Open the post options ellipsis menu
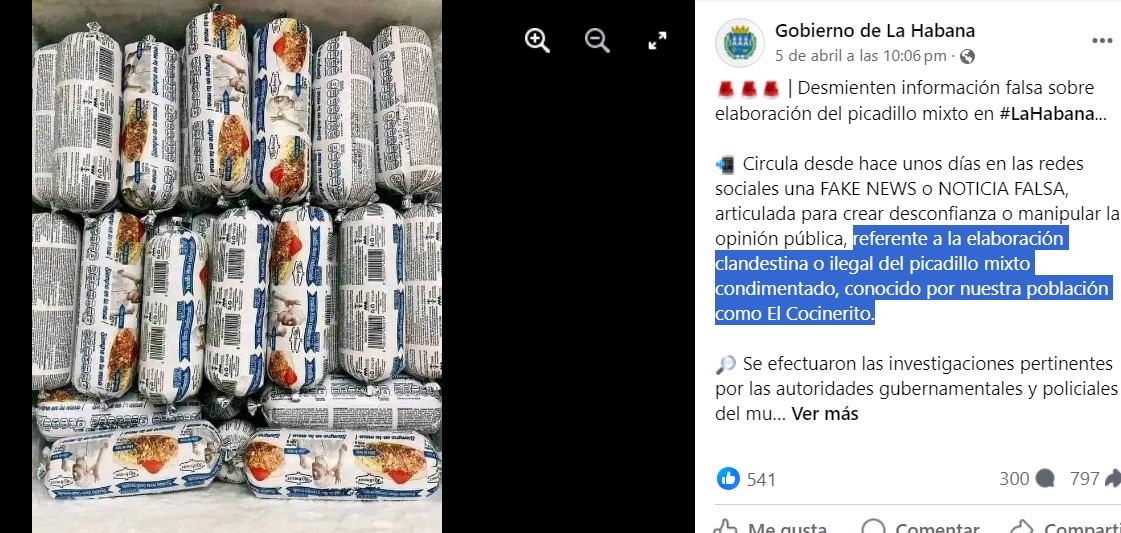 tap(1102, 41)
